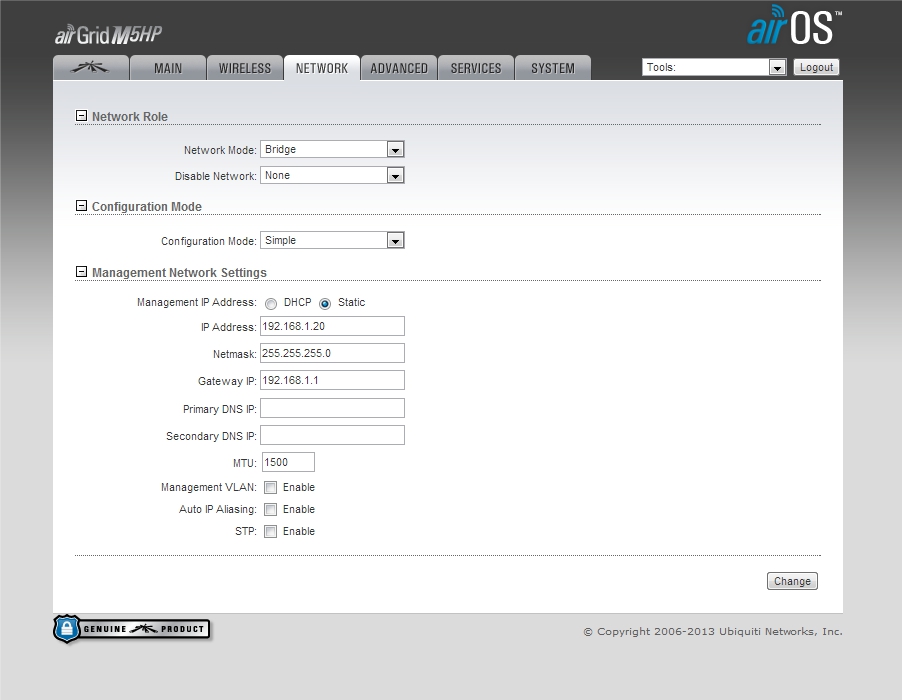Click the airGrid M5HP logo
This screenshot has width=902, height=700.
point(108,35)
